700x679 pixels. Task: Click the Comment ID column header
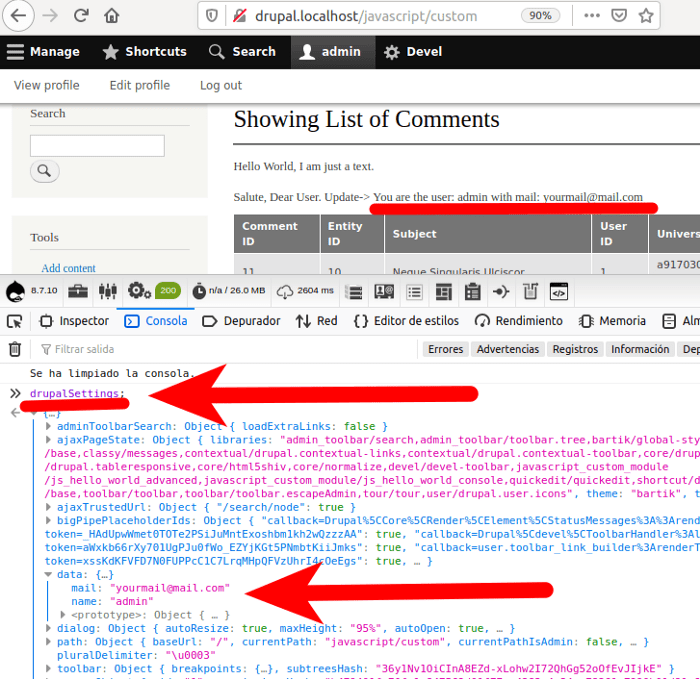tap(277, 233)
